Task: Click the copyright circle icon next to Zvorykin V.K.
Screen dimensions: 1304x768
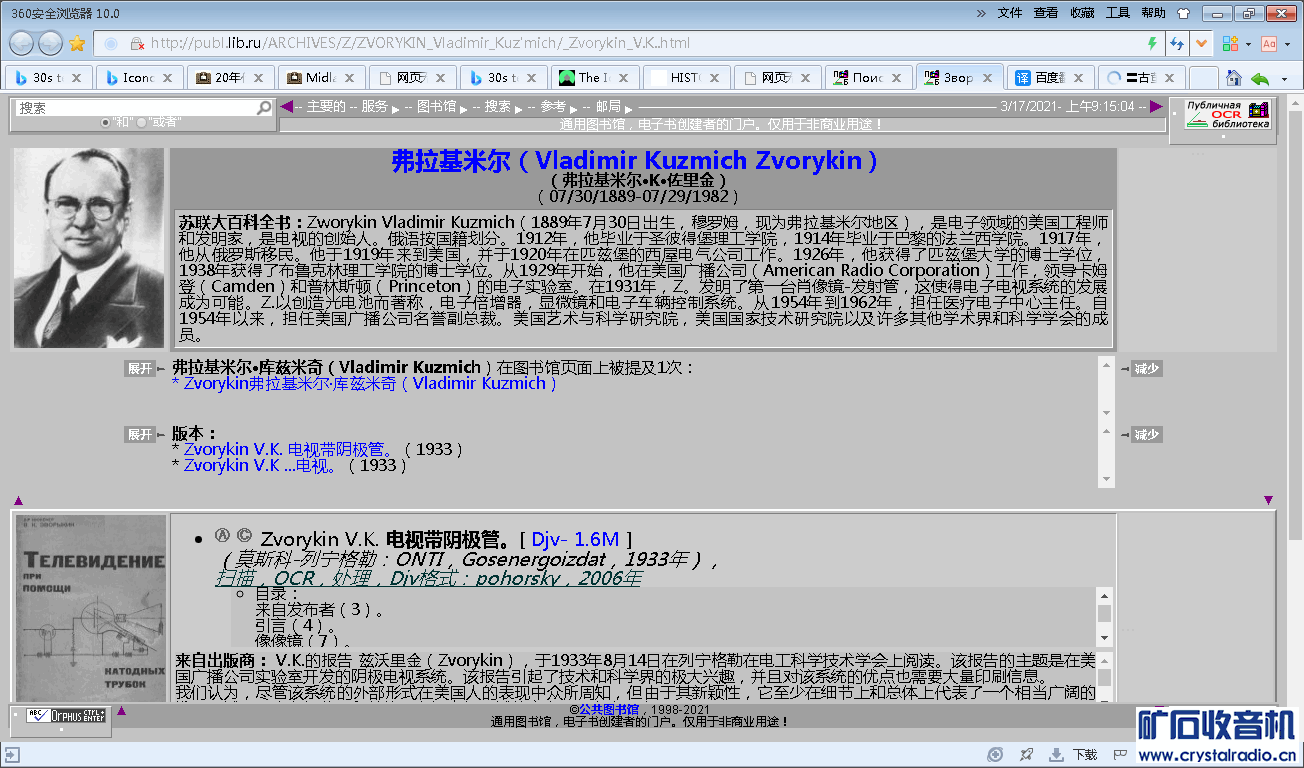Action: (x=244, y=535)
